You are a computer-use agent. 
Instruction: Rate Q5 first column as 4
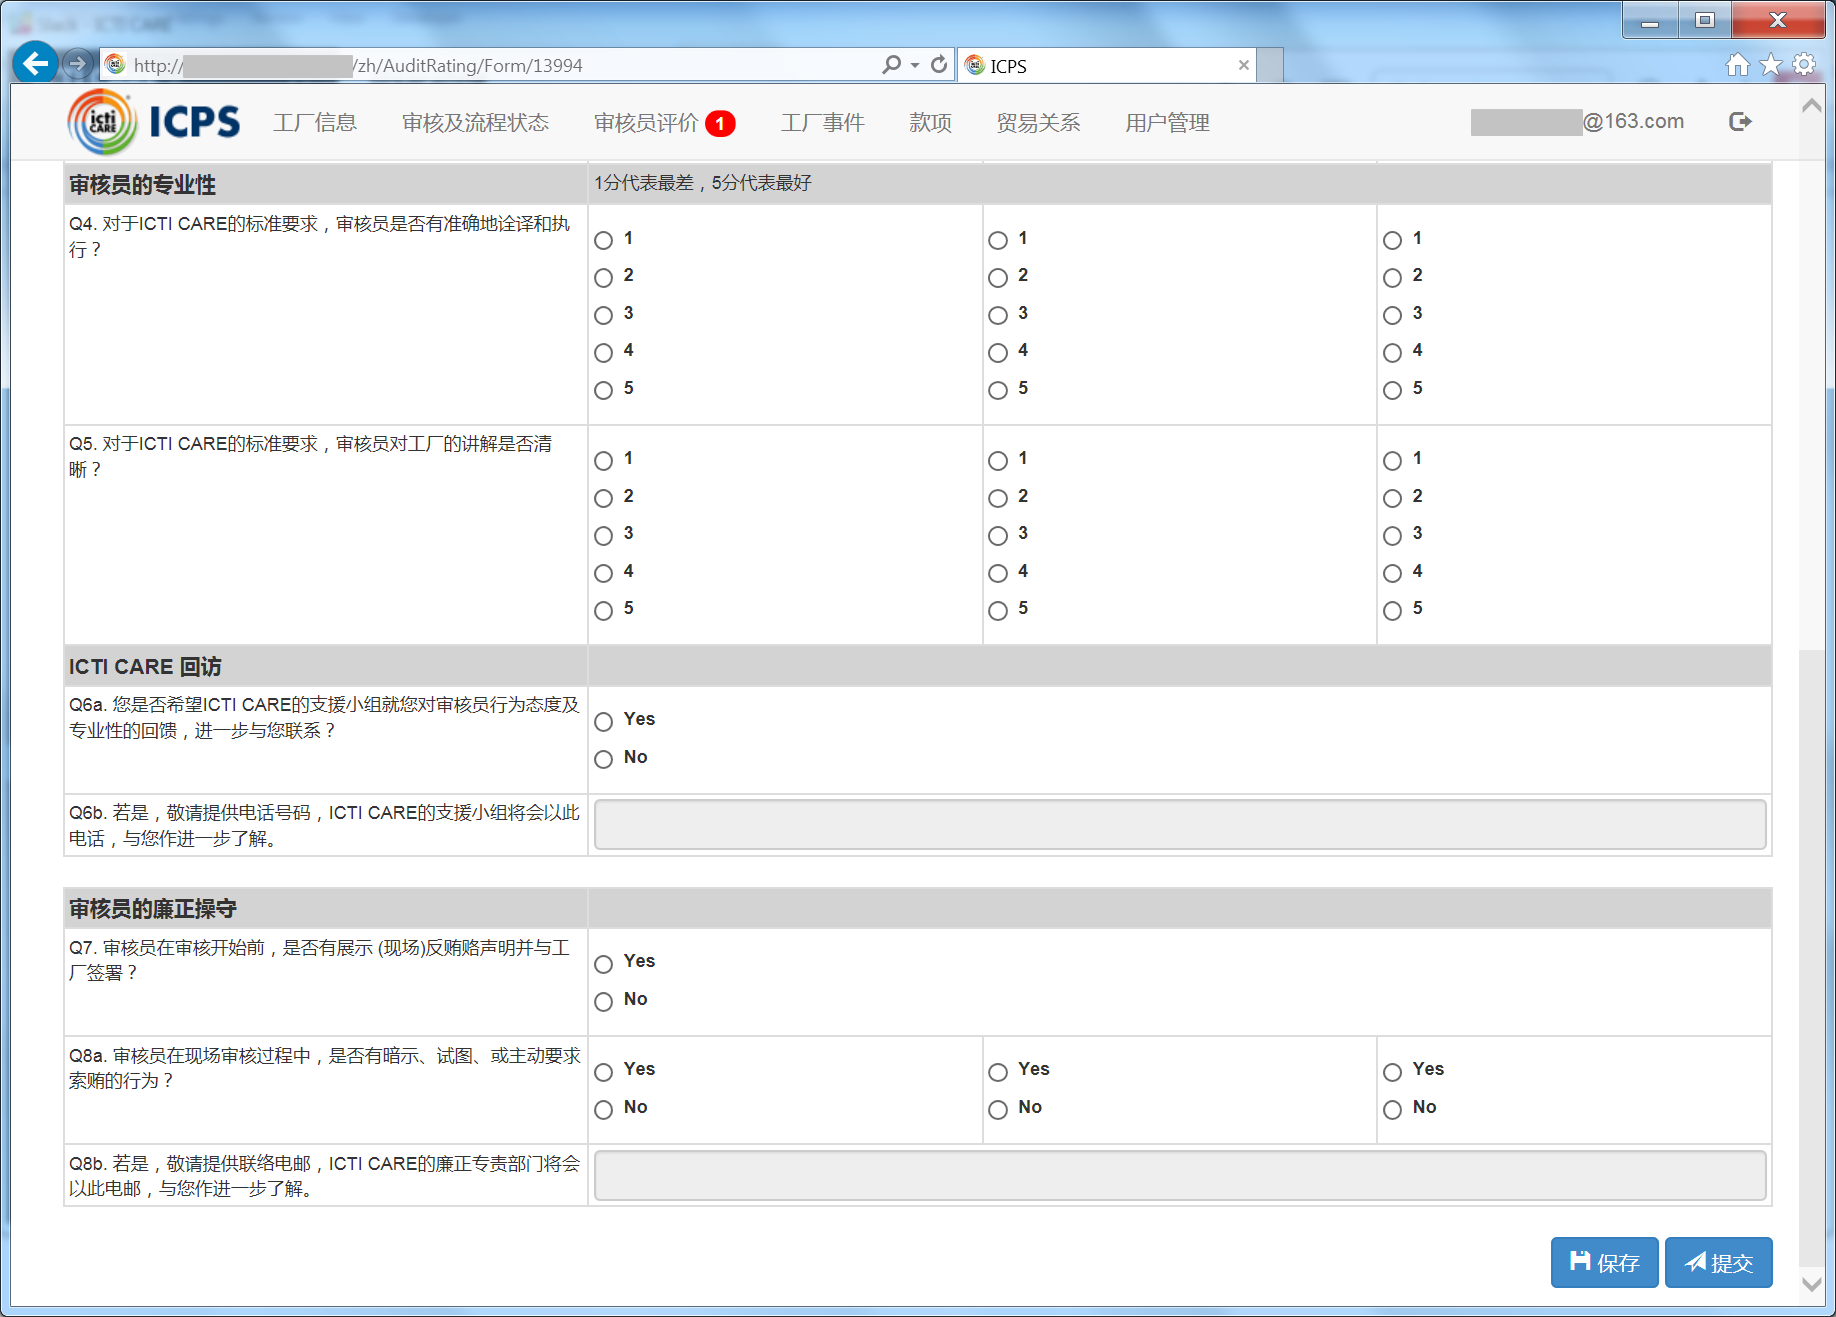604,573
